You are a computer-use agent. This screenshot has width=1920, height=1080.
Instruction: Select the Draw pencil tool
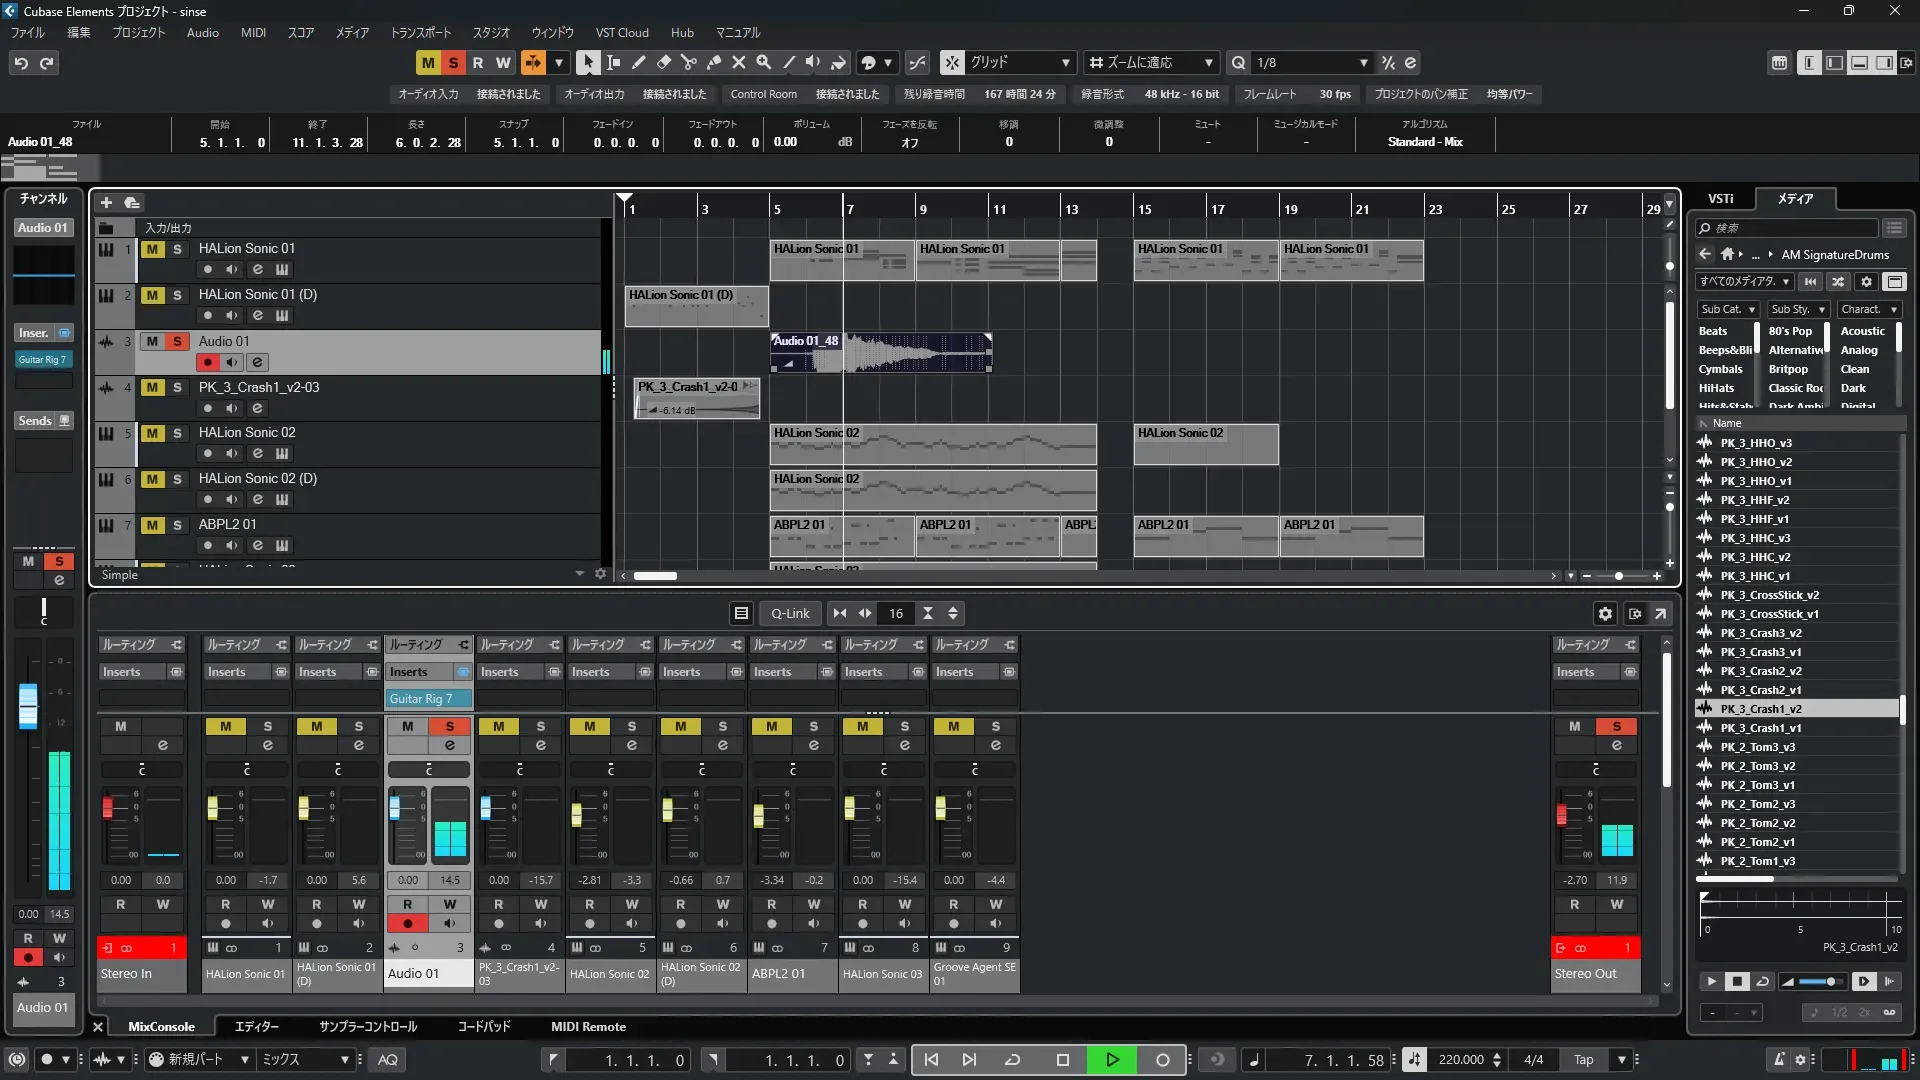[x=639, y=63]
